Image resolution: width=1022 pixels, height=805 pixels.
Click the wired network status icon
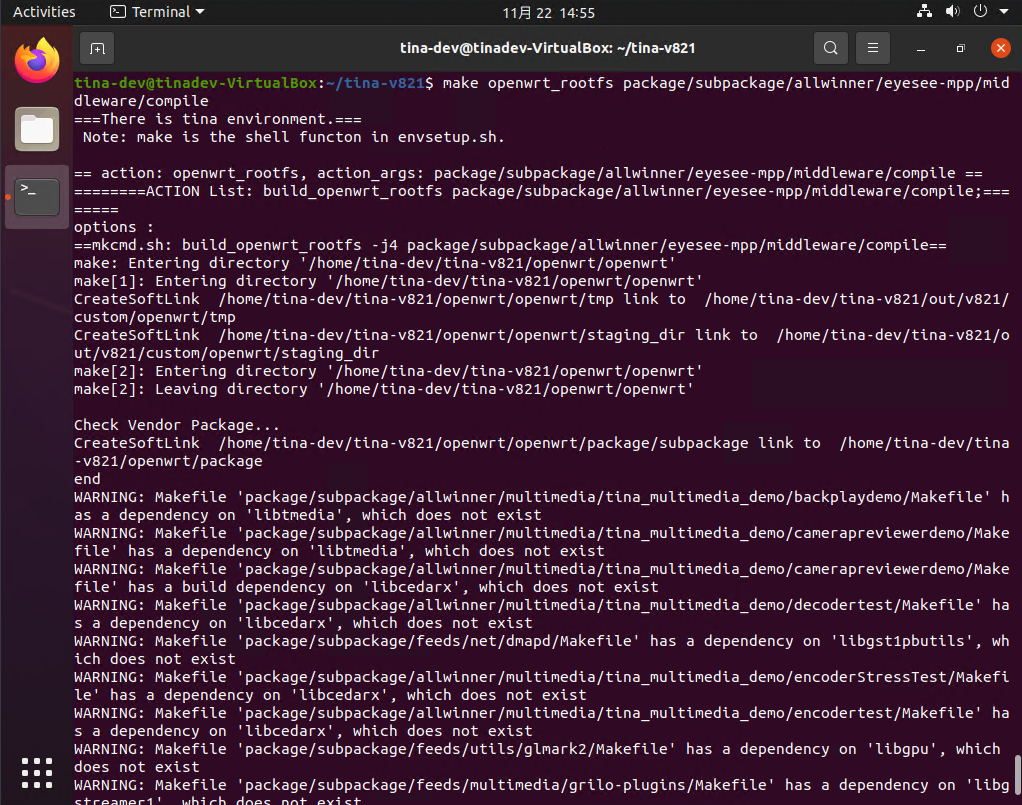(924, 12)
